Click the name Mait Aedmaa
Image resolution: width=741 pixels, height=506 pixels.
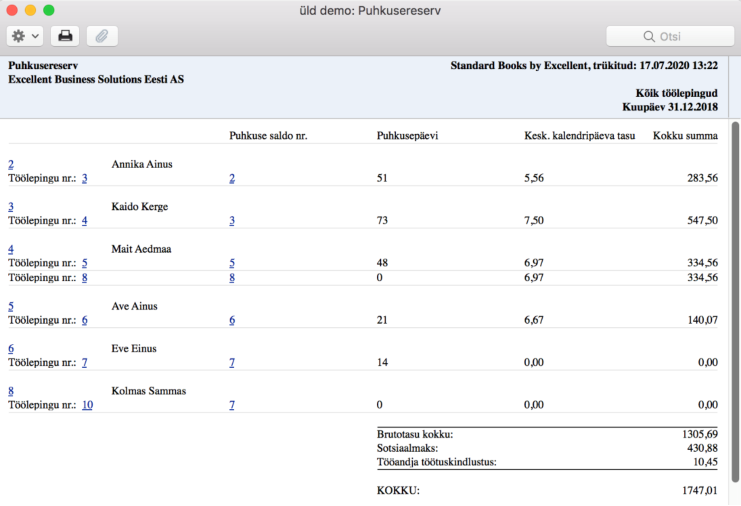(141, 249)
